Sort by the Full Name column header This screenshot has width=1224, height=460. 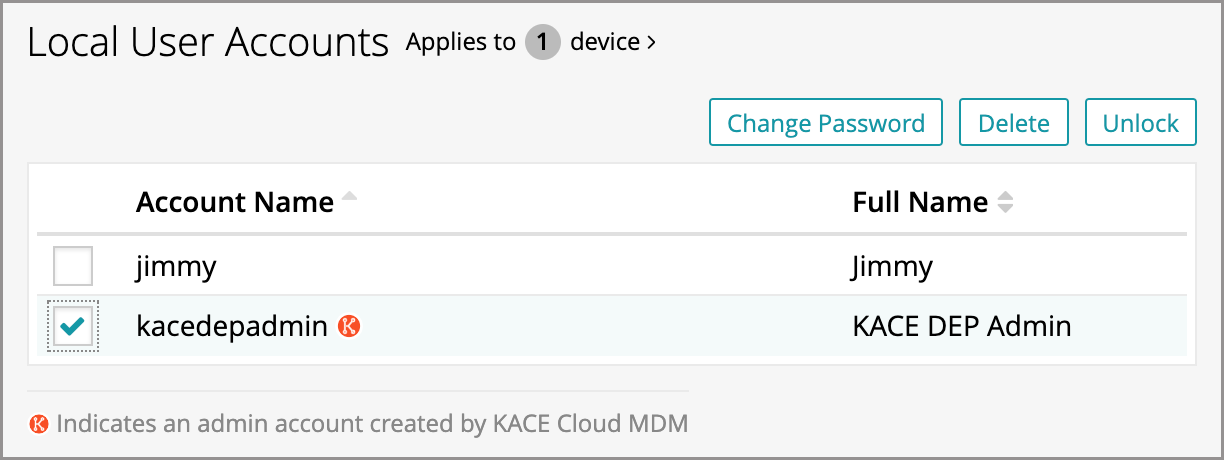pos(920,202)
